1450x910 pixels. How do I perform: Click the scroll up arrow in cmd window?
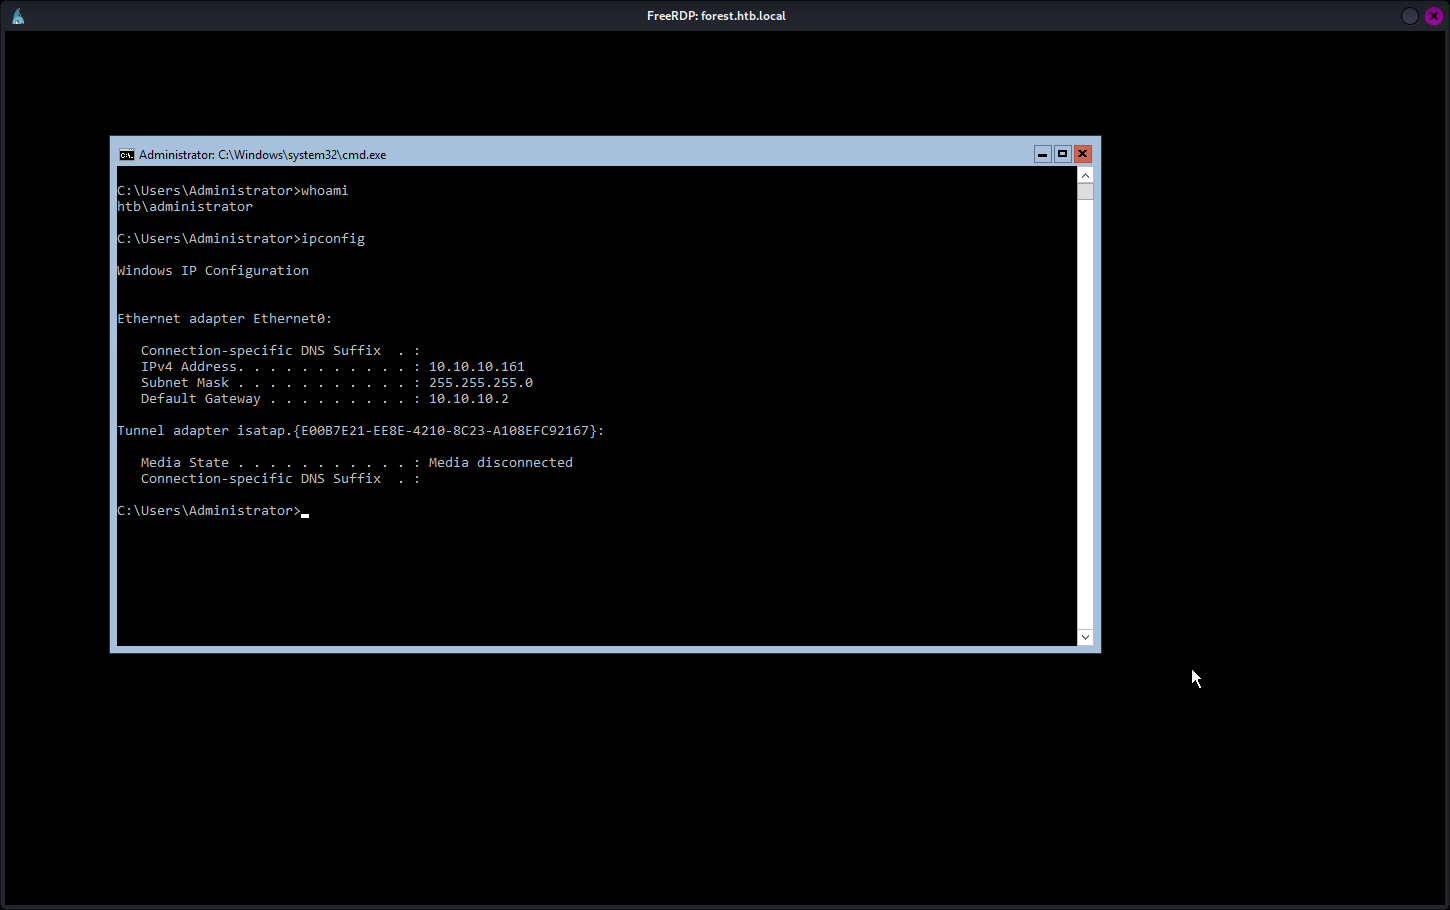point(1085,175)
